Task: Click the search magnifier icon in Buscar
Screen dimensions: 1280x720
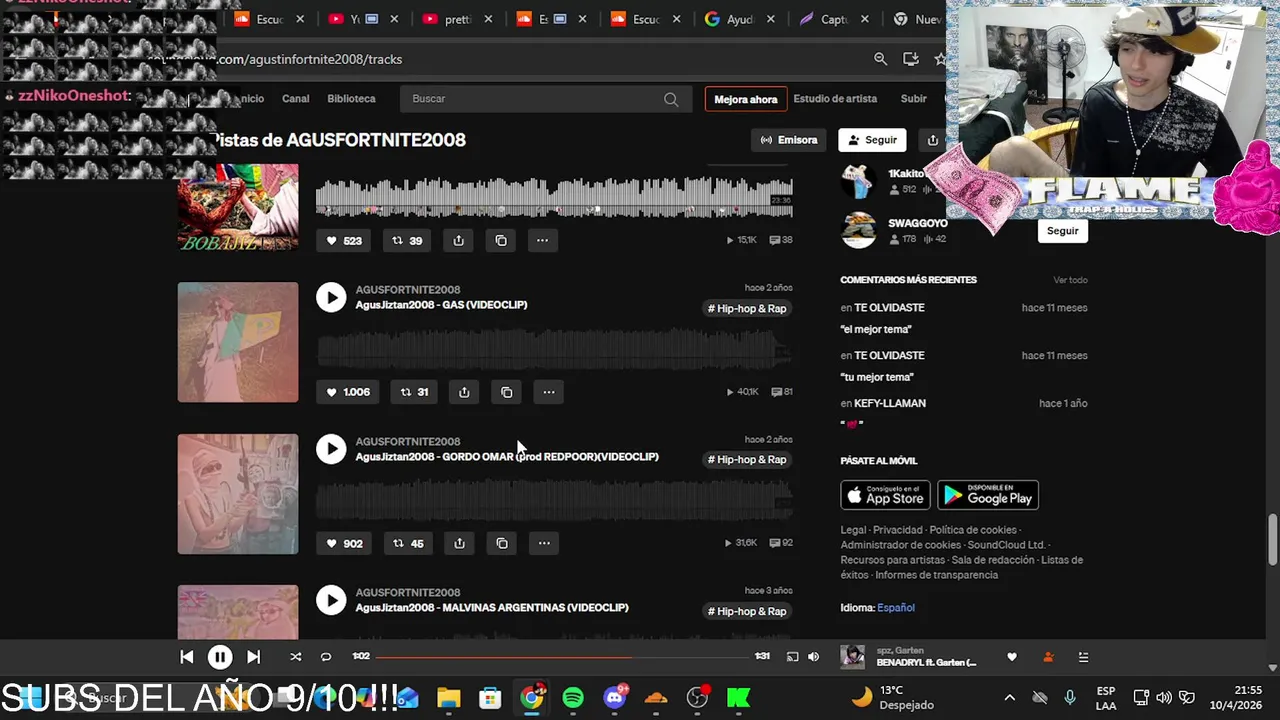Action: [x=671, y=99]
